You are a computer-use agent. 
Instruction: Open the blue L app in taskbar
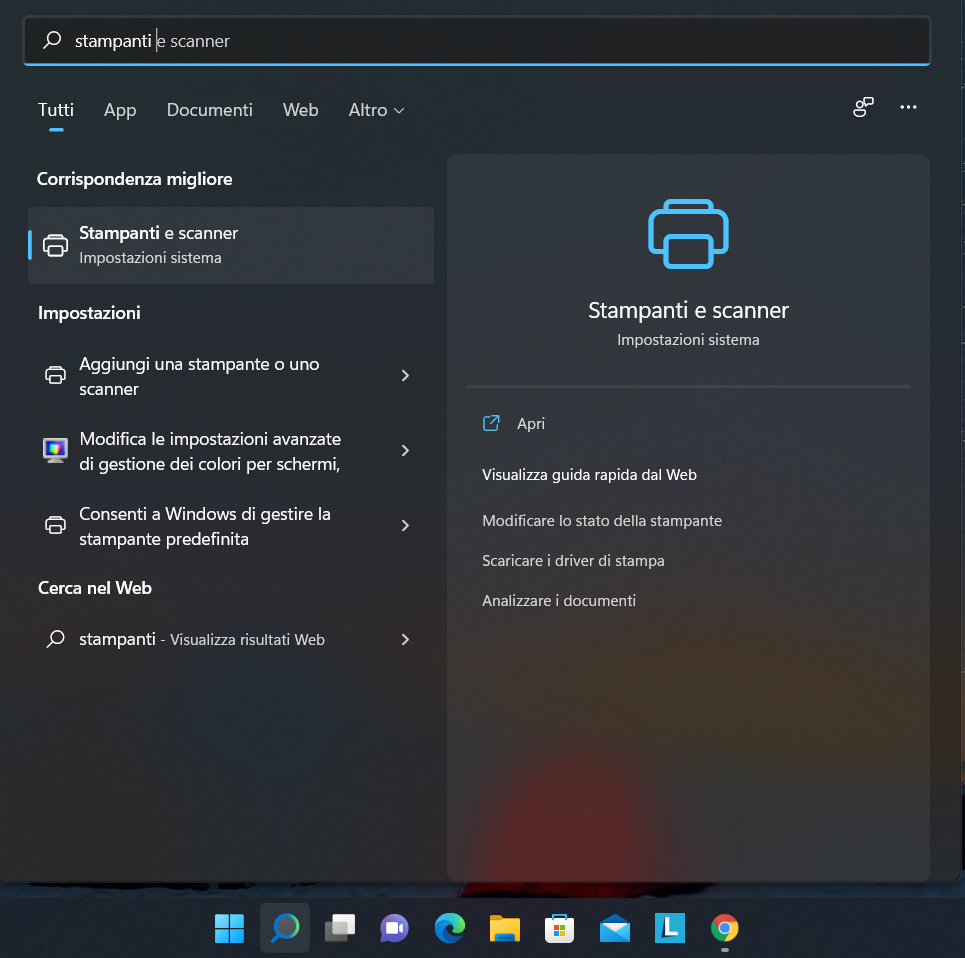coord(670,928)
